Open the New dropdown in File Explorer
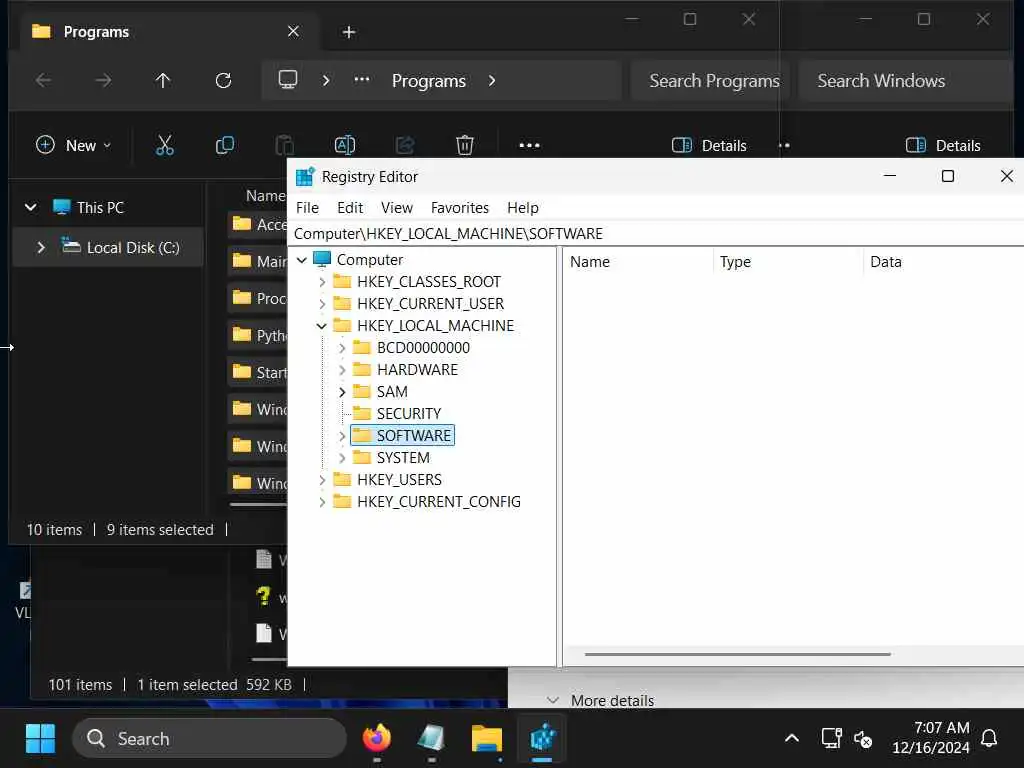The image size is (1024, 768). coord(73,145)
